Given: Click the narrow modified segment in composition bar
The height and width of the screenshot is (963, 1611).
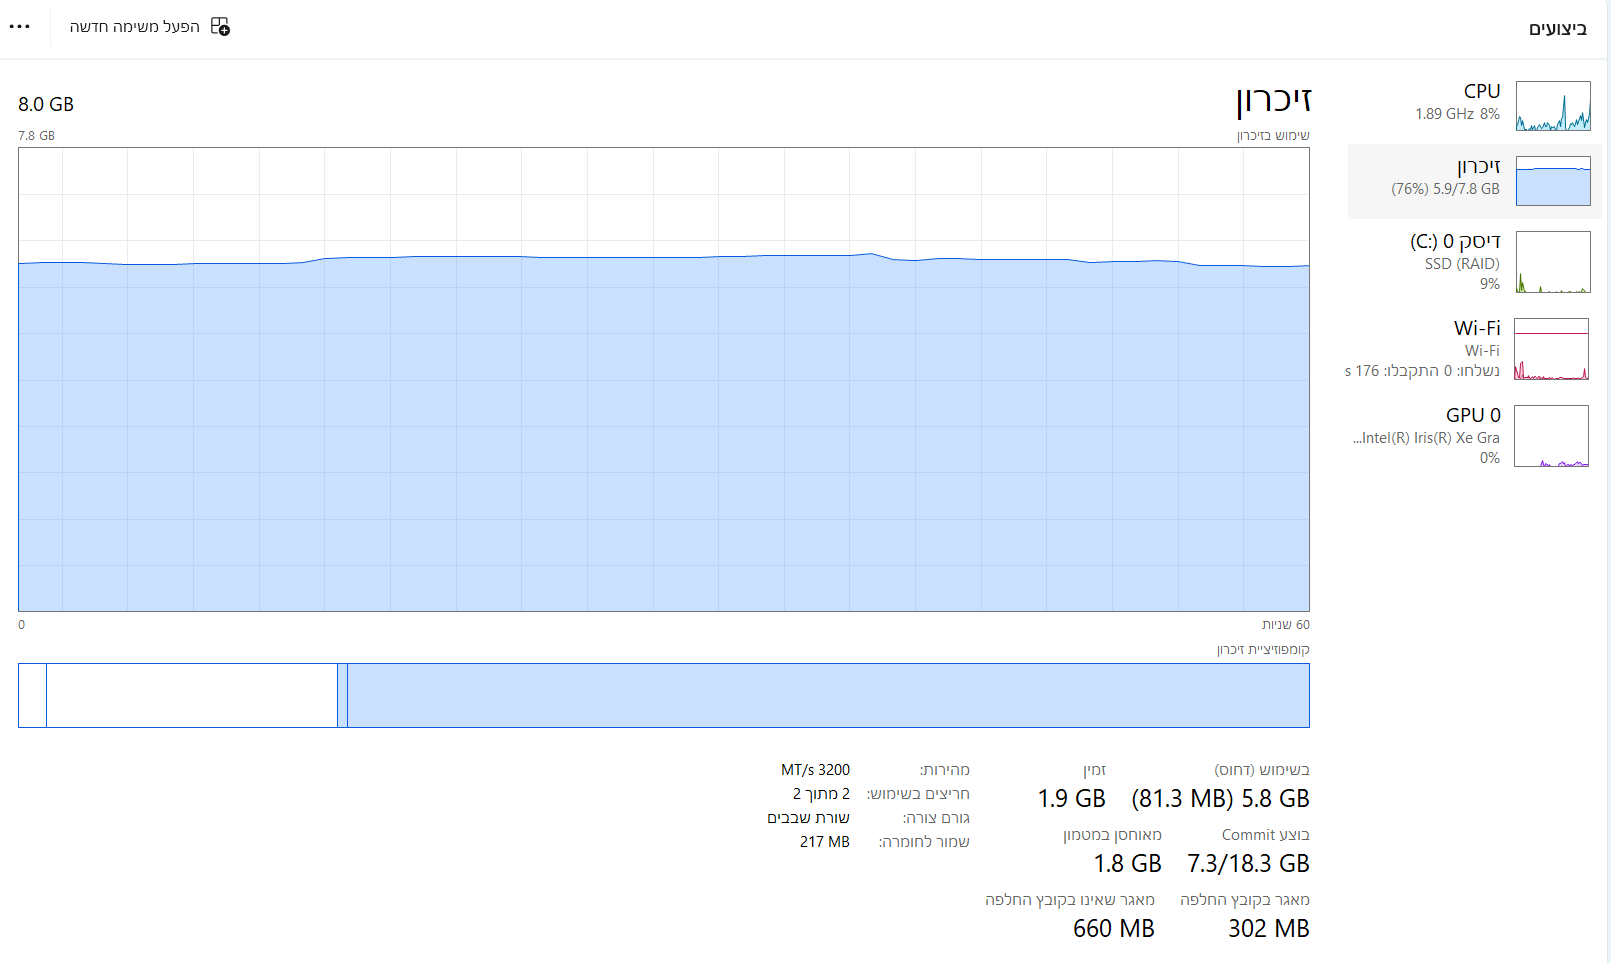Looking at the screenshot, I should coord(342,695).
